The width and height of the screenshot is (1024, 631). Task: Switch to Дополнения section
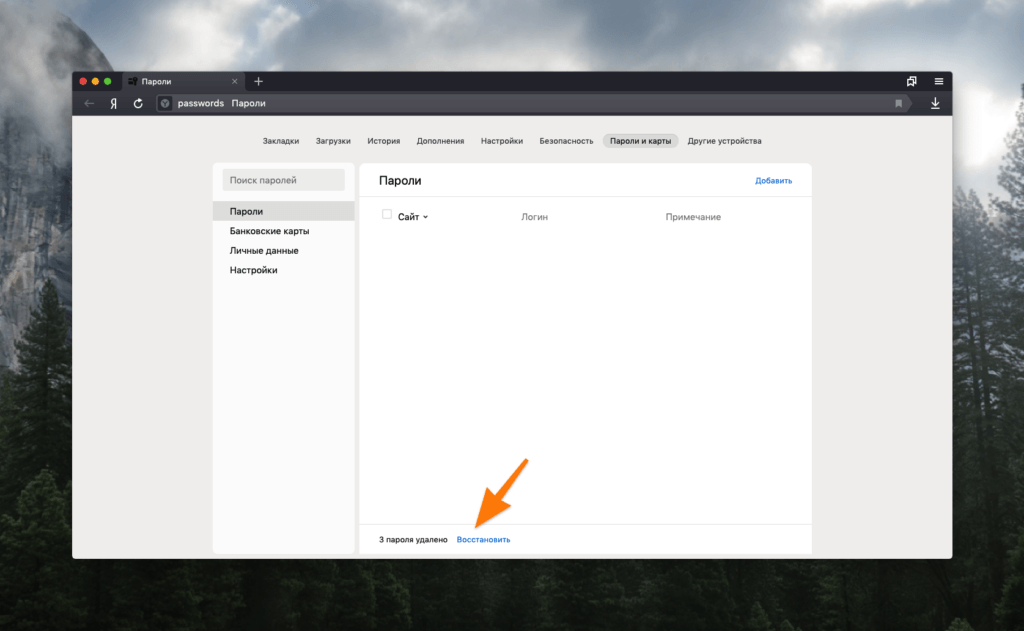pos(440,141)
